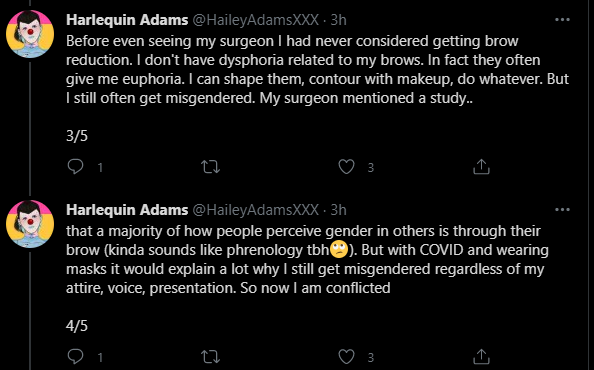Open more options on the 4/5 tweet
The height and width of the screenshot is (370, 594).
562,210
